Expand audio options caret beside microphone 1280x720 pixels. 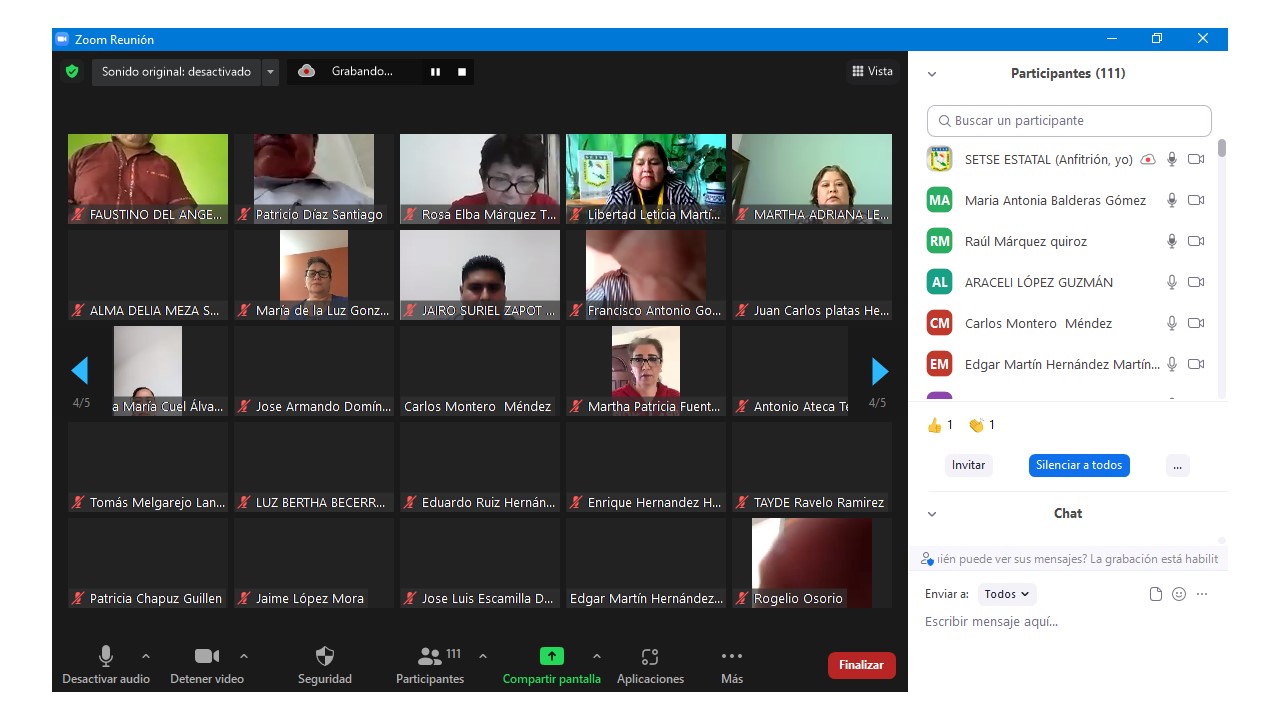pyautogui.click(x=146, y=657)
